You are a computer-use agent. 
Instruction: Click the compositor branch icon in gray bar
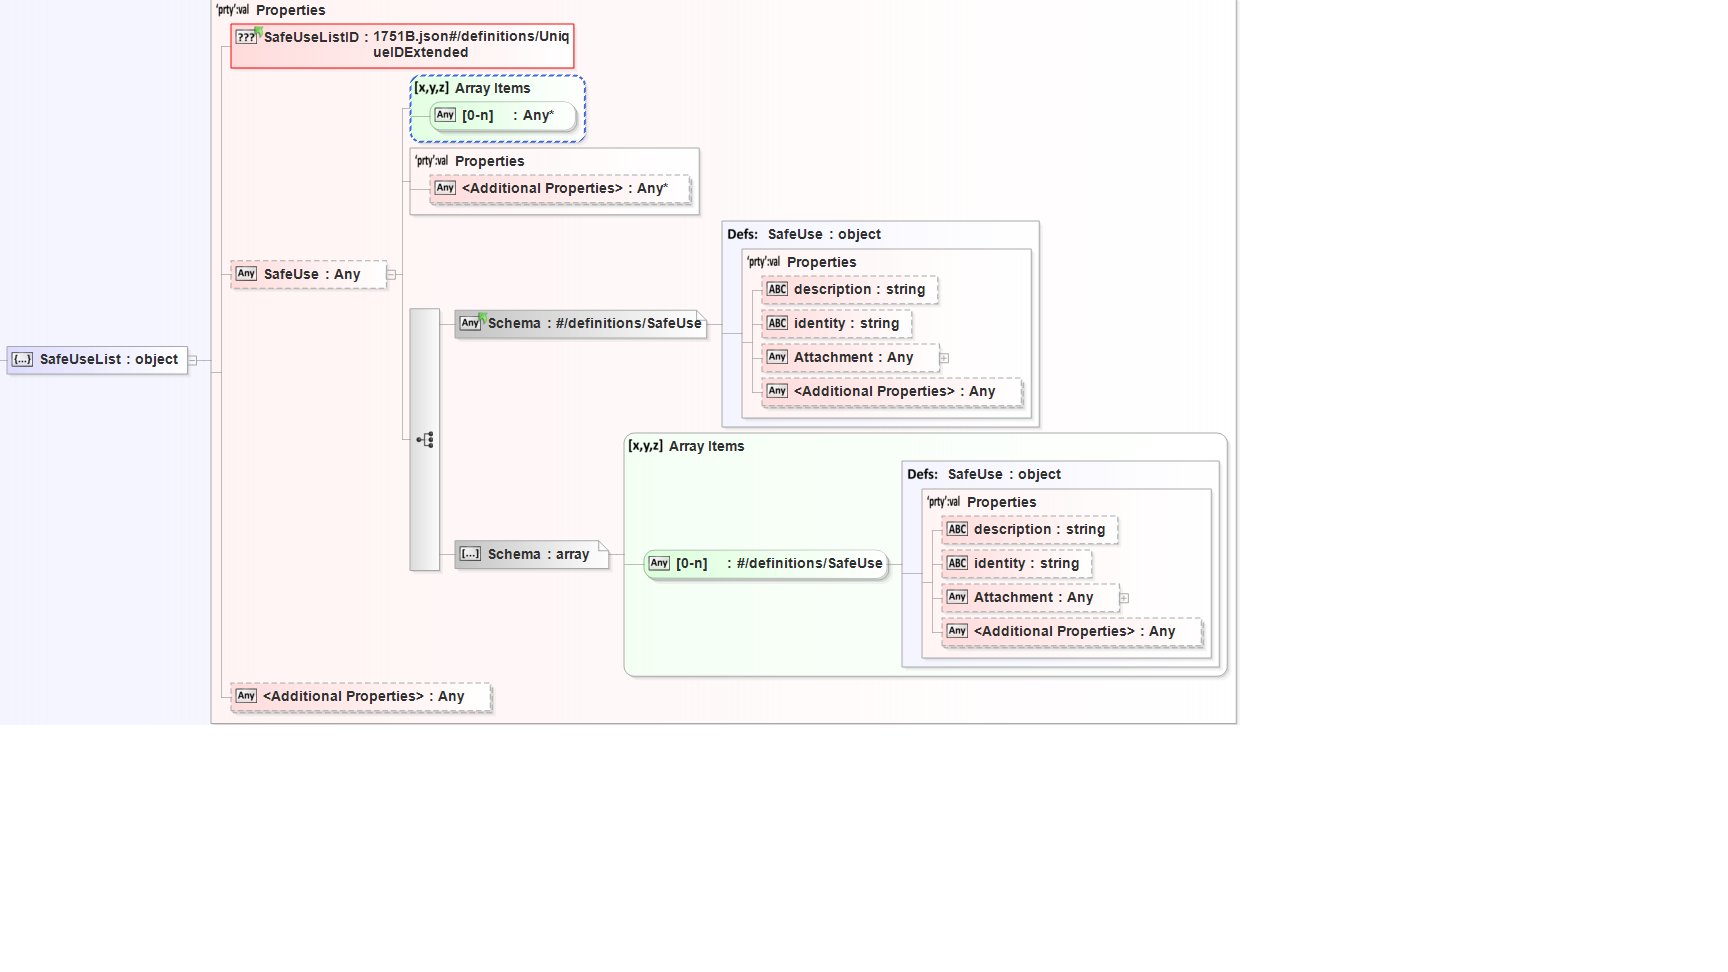[x=425, y=440]
